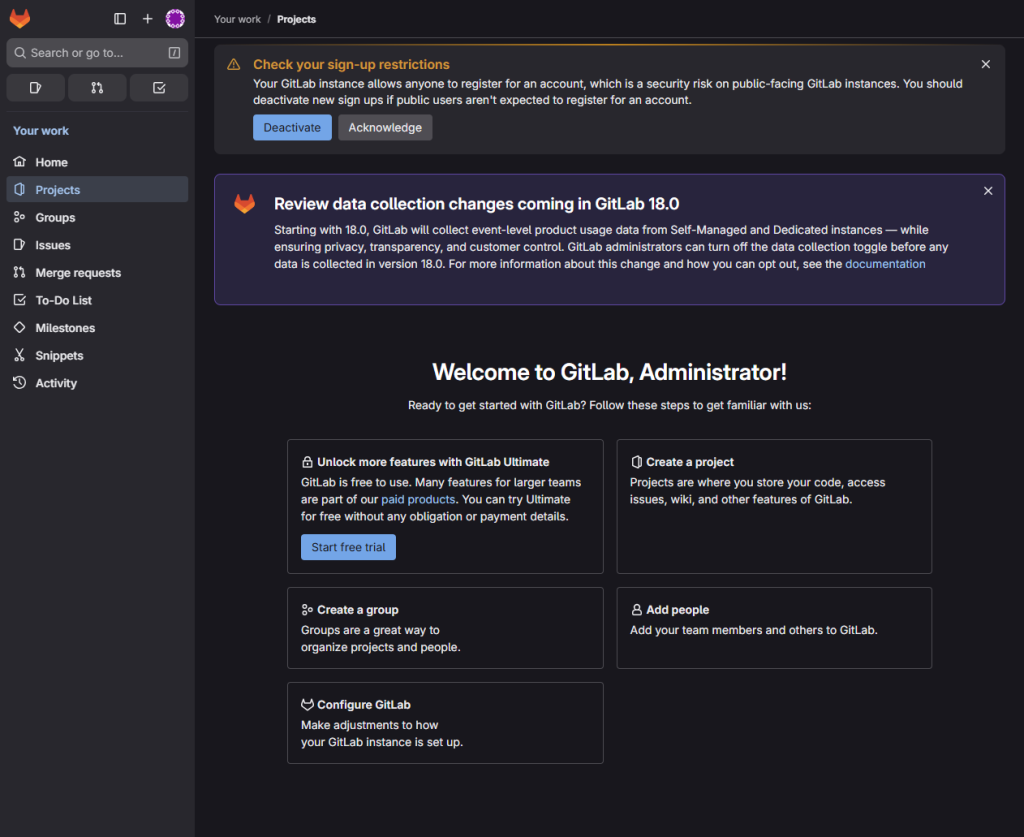Open to-do items shortcut icon

coord(159,88)
